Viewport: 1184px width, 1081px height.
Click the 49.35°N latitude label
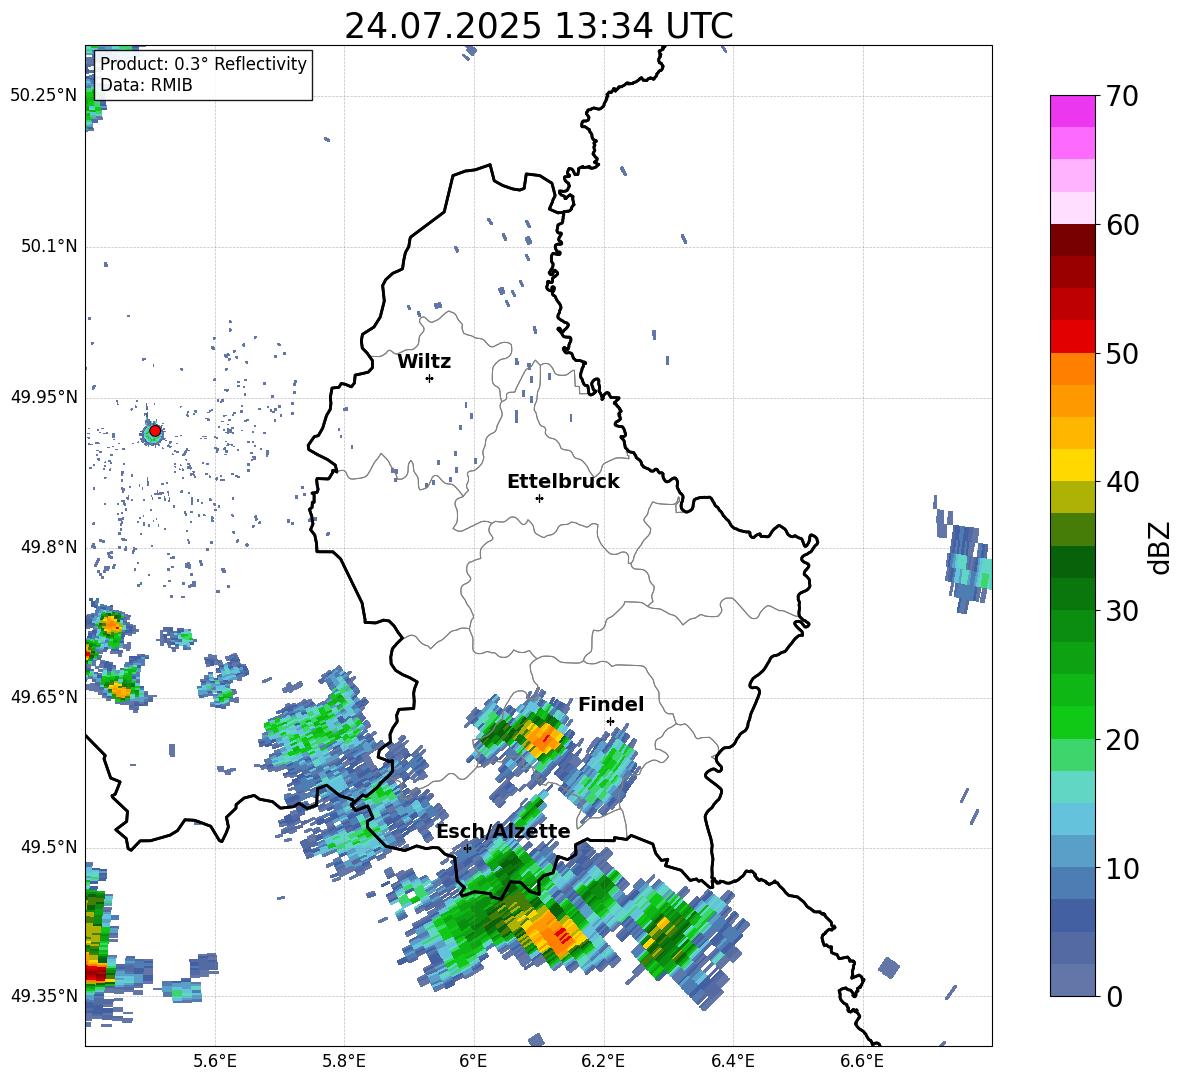(44, 996)
